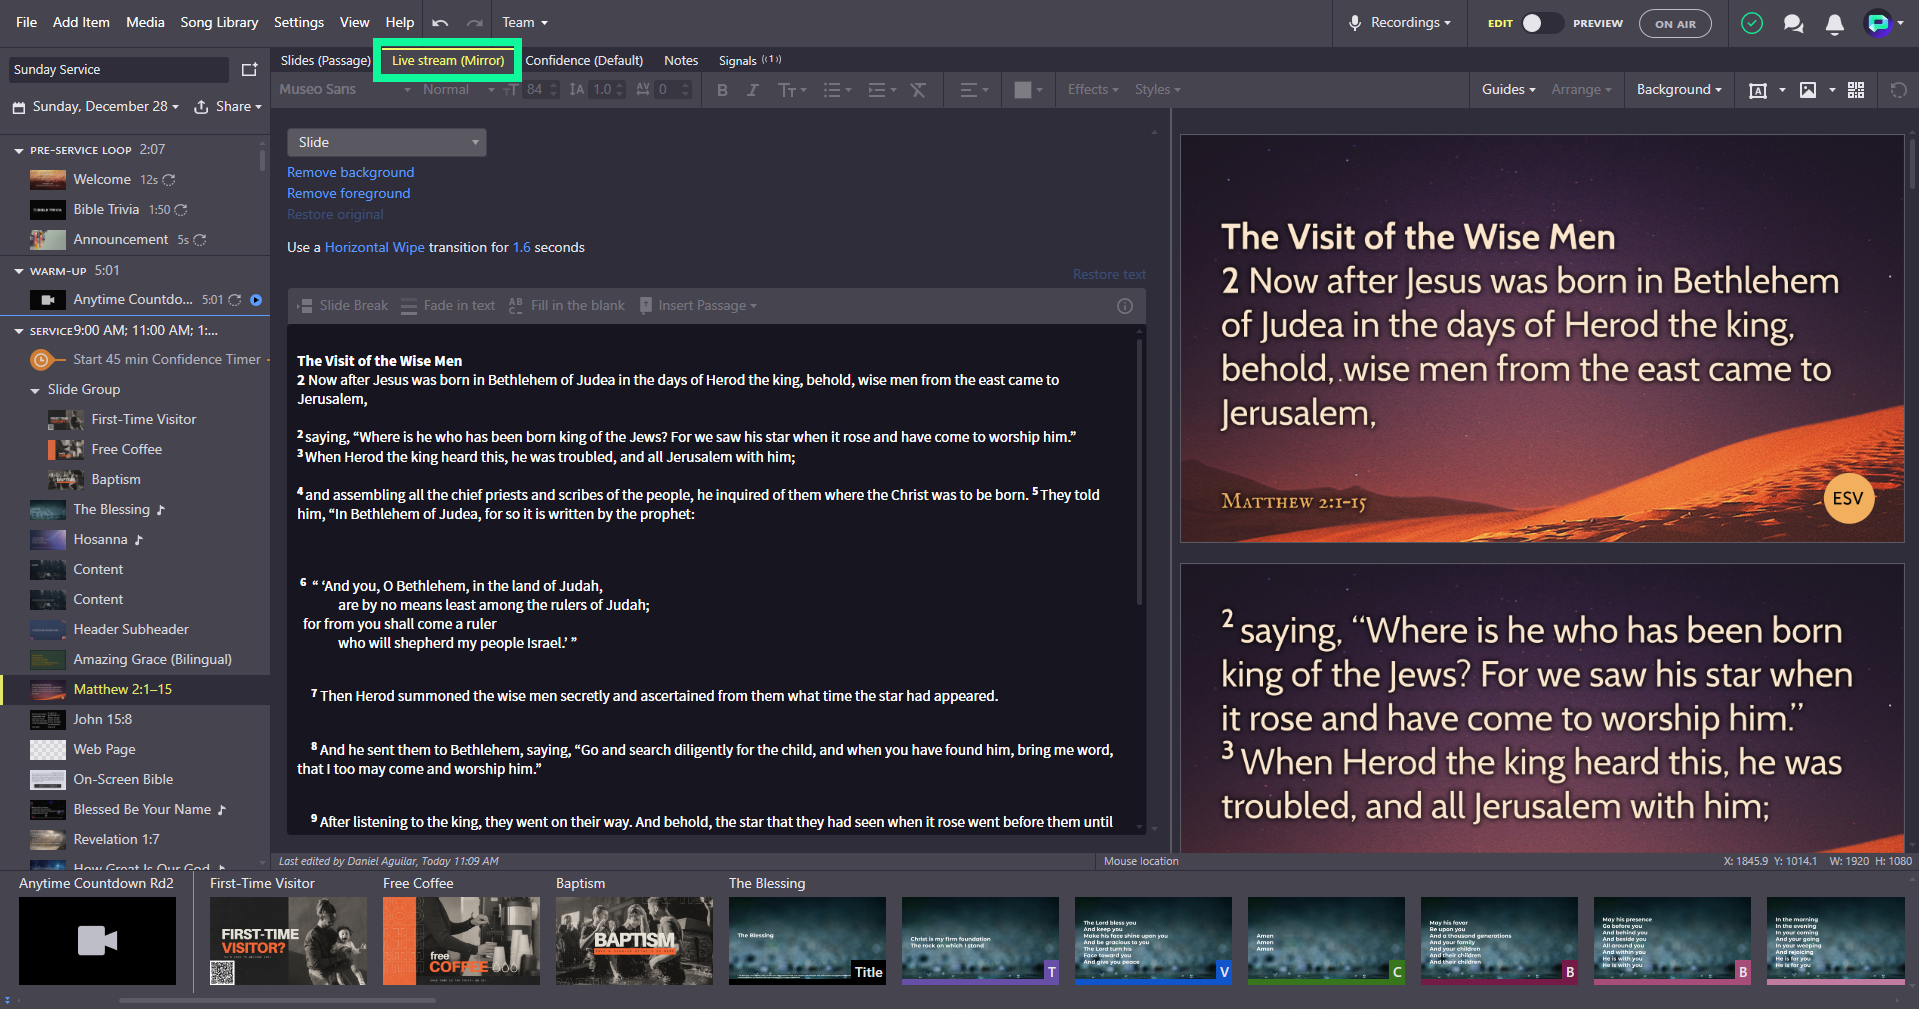Open the Guides dropdown
Image resolution: width=1919 pixels, height=1009 pixels.
1508,90
